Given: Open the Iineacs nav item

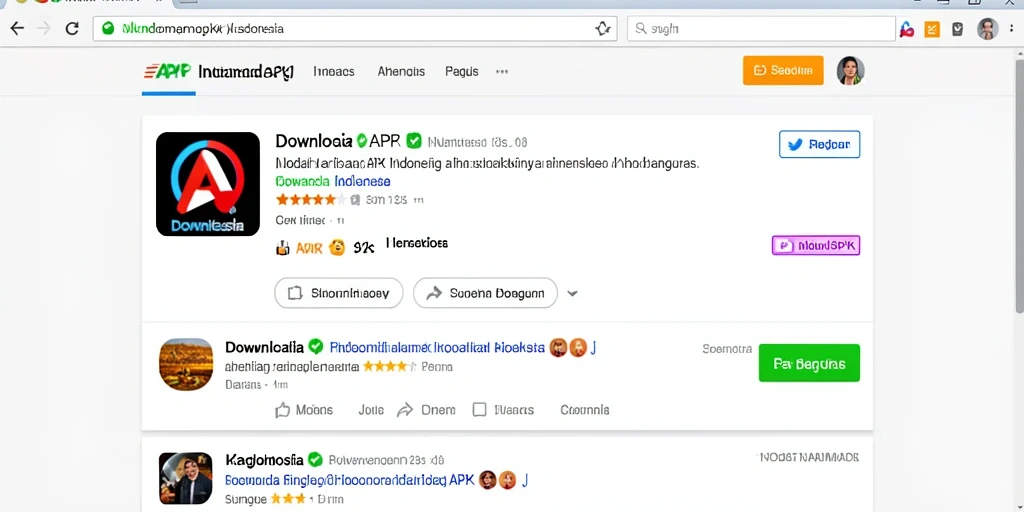Looking at the screenshot, I should [334, 72].
